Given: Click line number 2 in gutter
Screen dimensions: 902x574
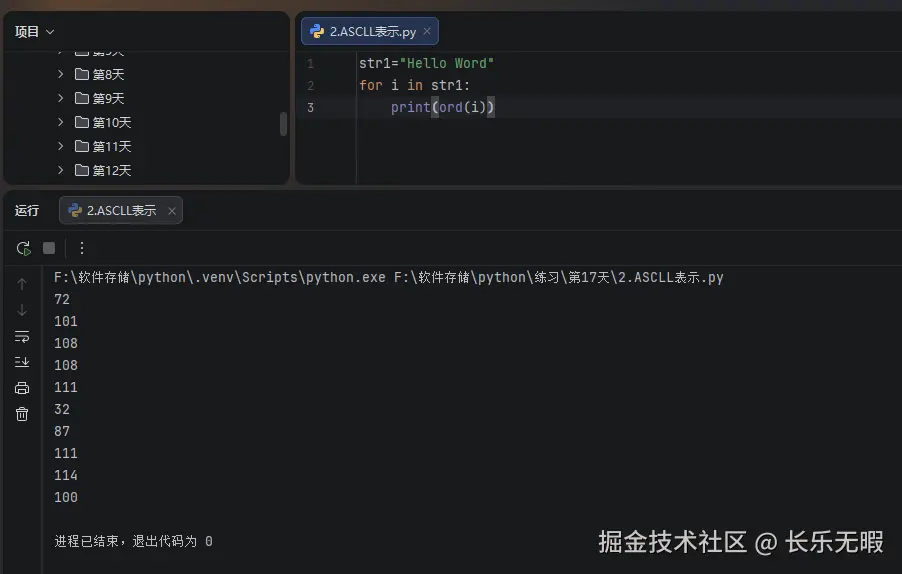Looking at the screenshot, I should pos(311,85).
